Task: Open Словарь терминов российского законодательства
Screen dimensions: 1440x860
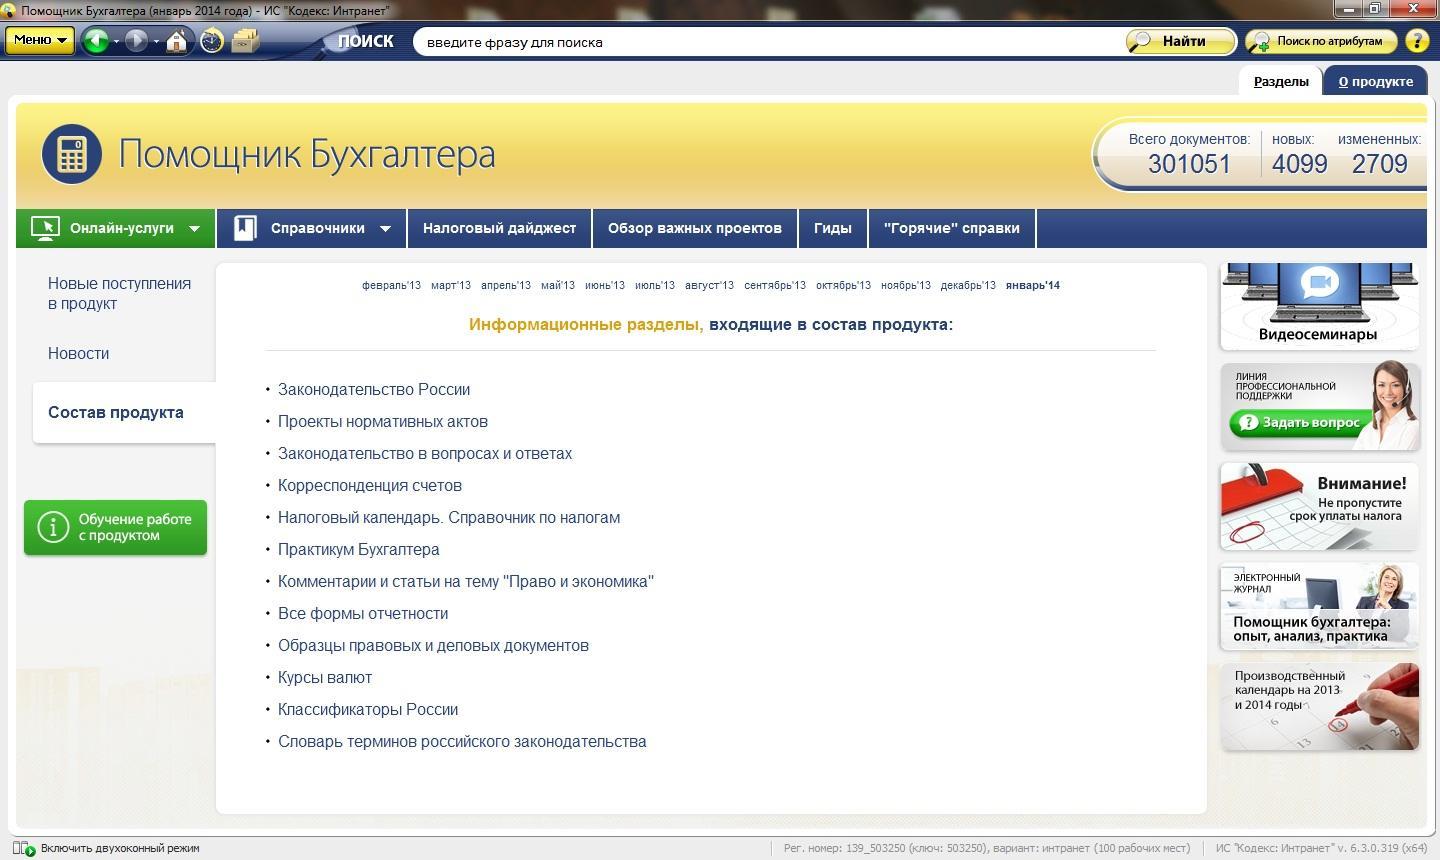Action: click(x=462, y=742)
